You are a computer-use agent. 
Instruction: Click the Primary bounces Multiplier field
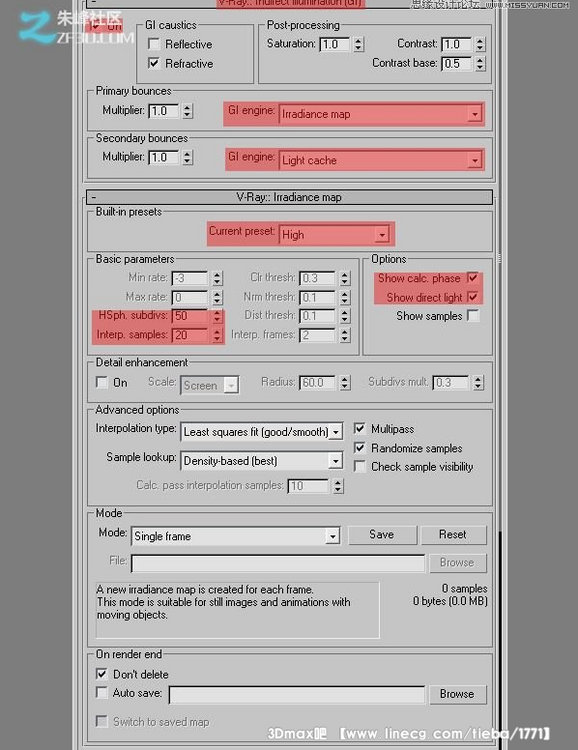pos(164,111)
